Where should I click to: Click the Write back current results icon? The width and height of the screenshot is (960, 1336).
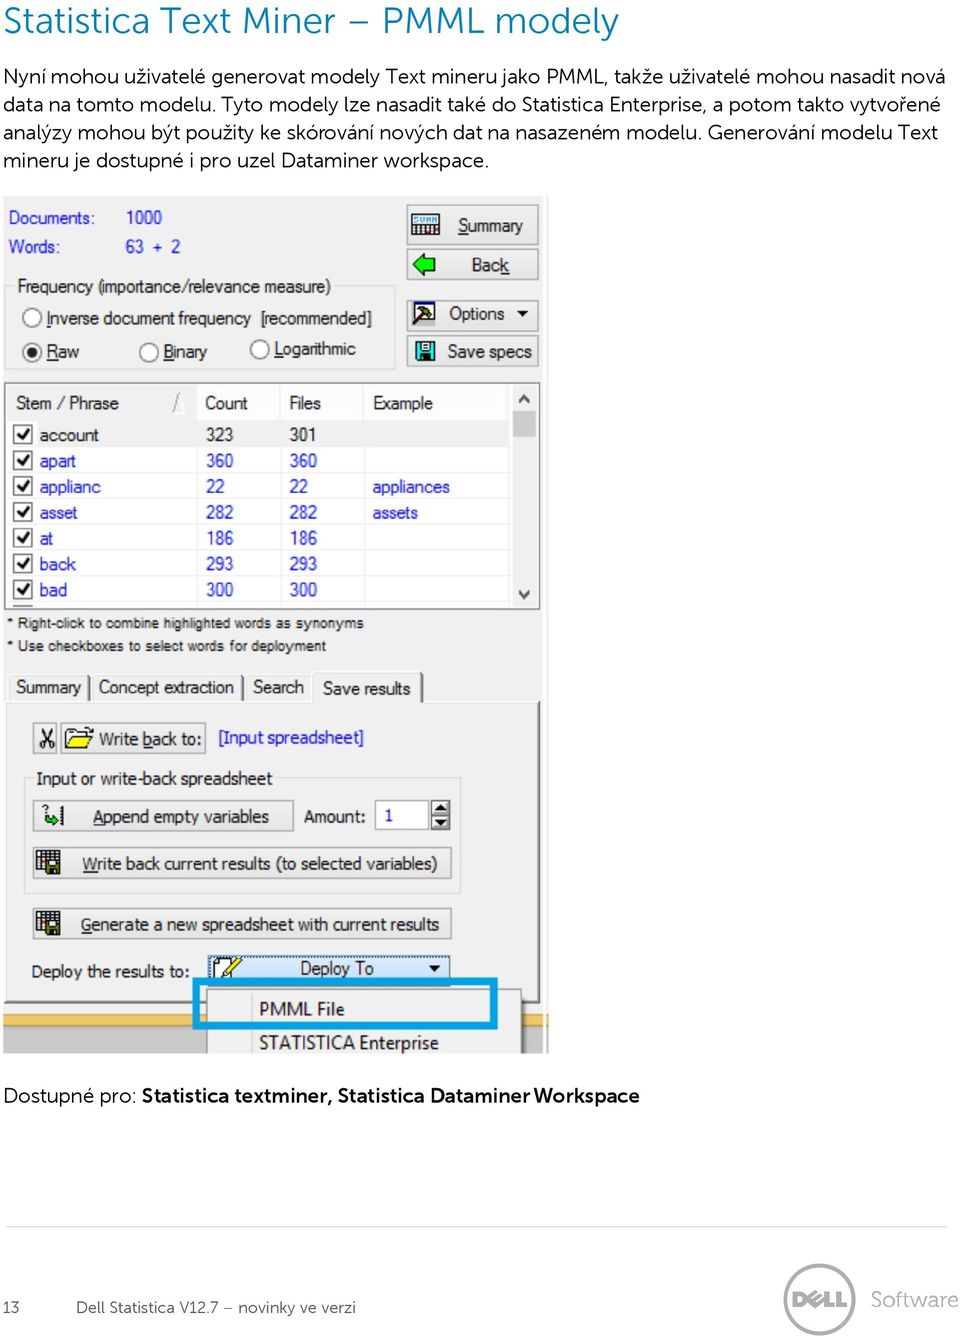point(48,862)
